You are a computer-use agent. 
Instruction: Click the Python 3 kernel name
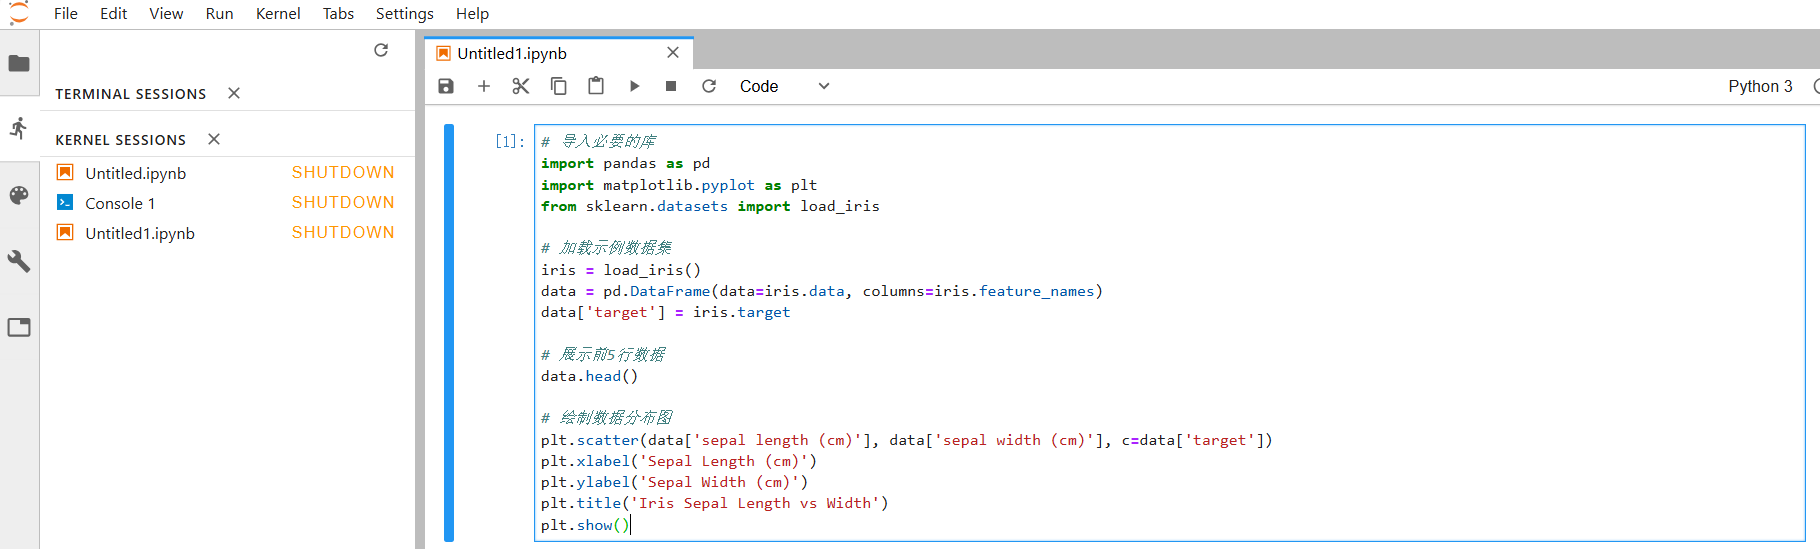pos(1760,86)
